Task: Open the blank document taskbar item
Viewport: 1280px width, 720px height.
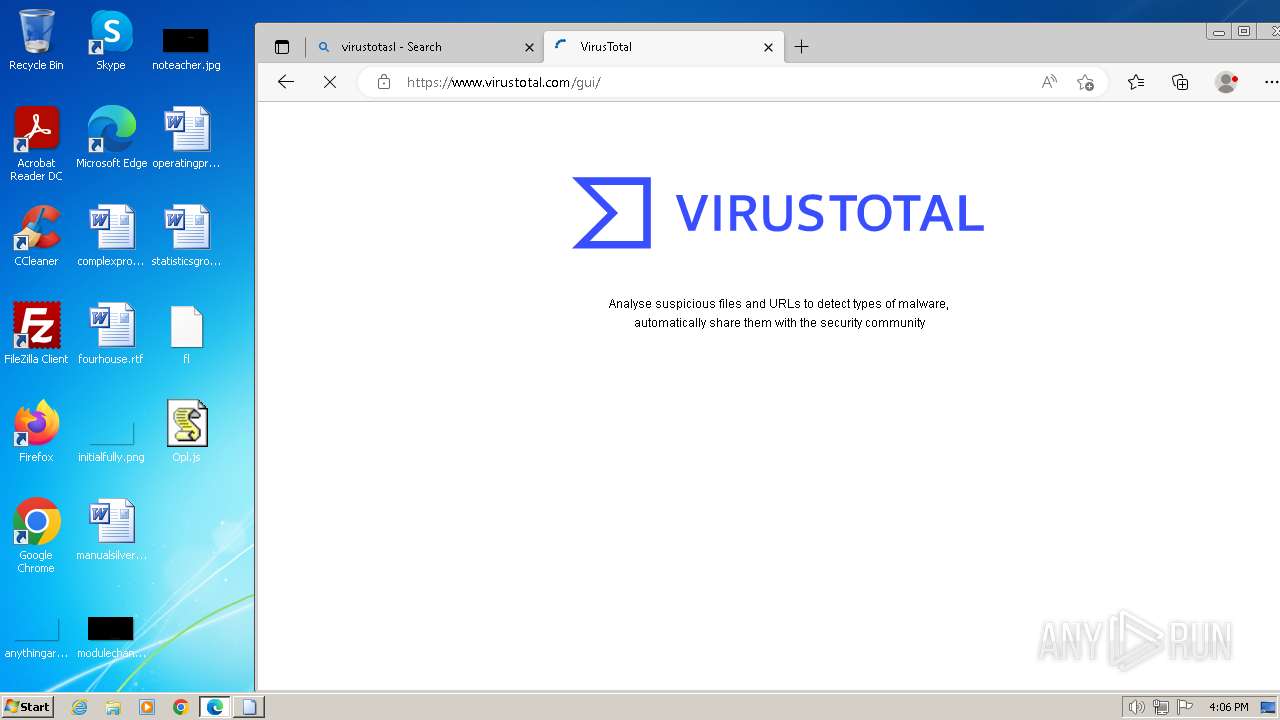Action: tap(249, 707)
